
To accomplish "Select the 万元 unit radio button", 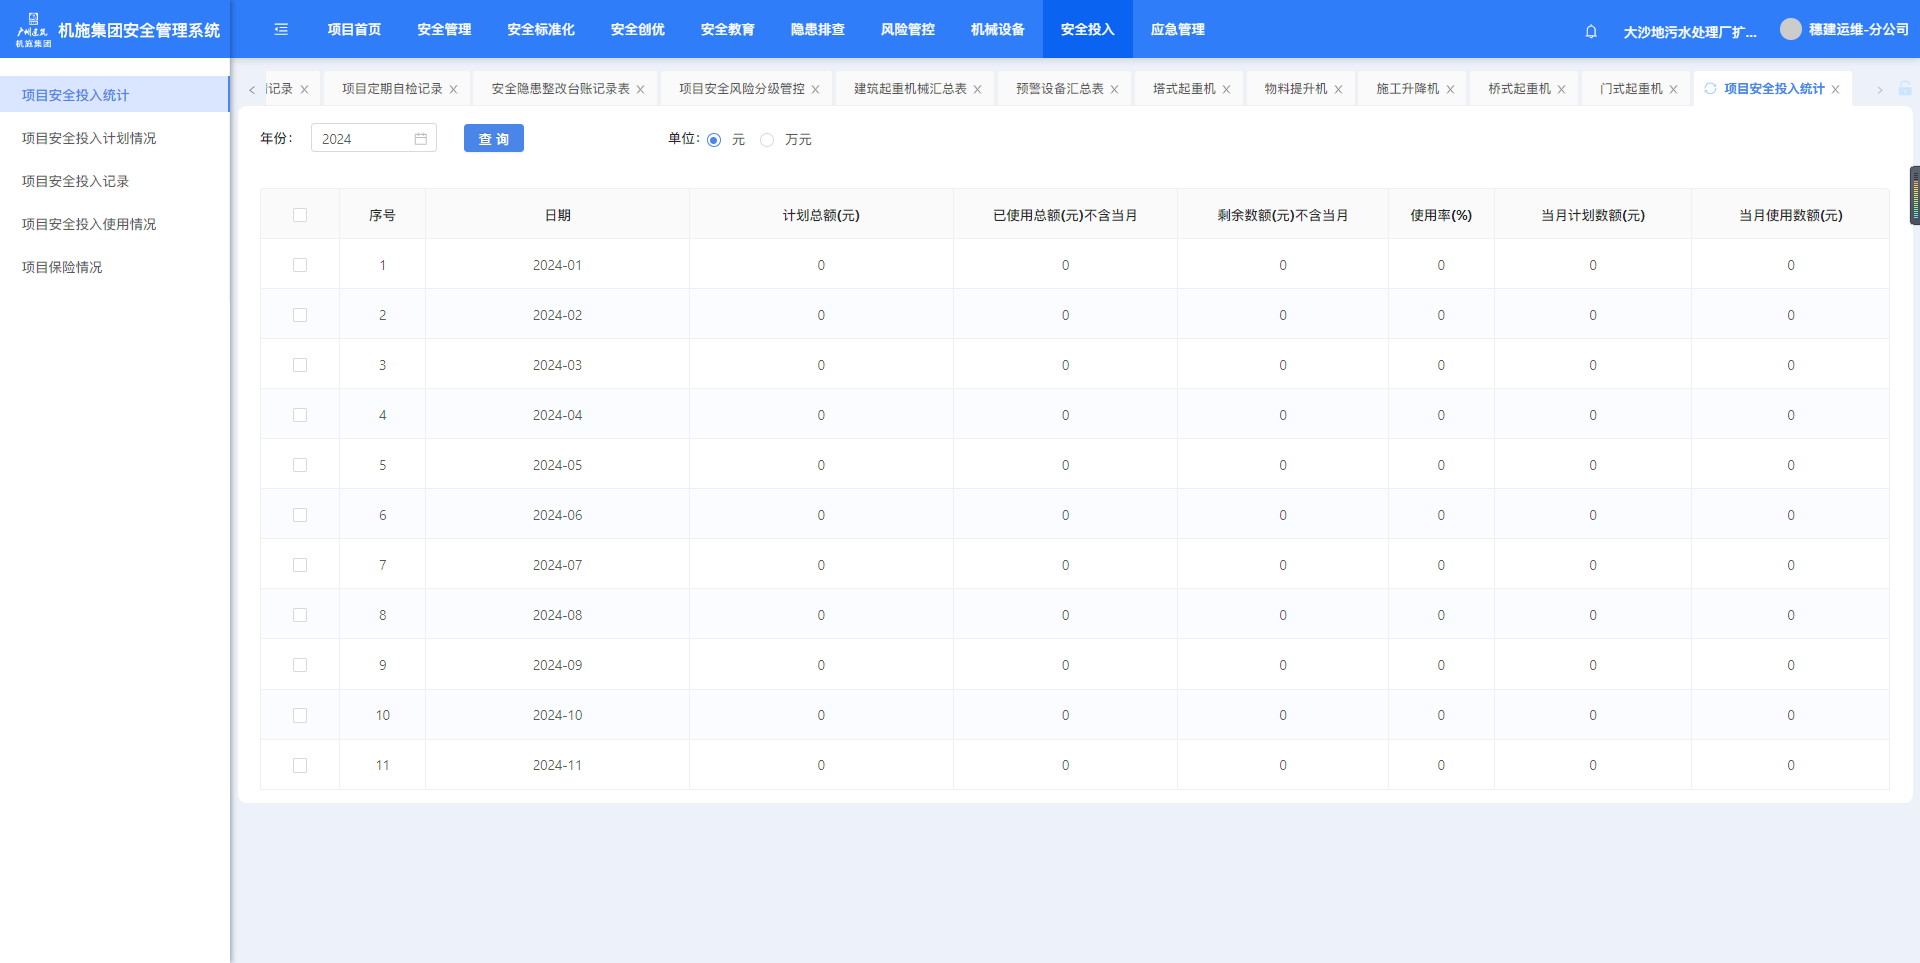I will click(767, 140).
